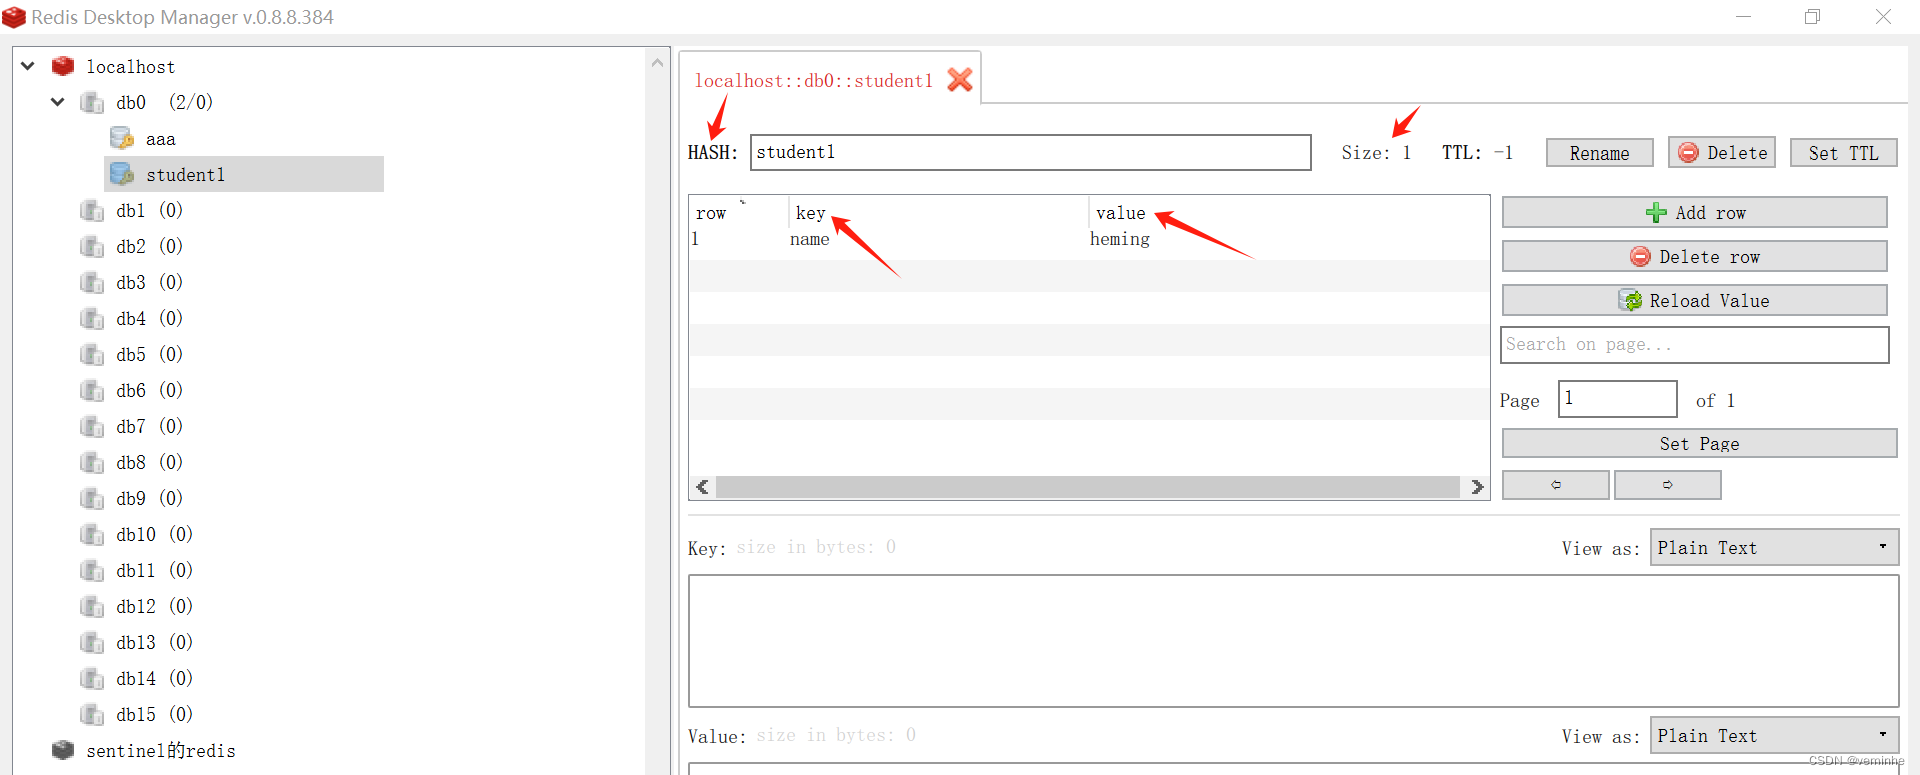Delete the student1 key
This screenshot has width=1920, height=775.
tap(1722, 153)
